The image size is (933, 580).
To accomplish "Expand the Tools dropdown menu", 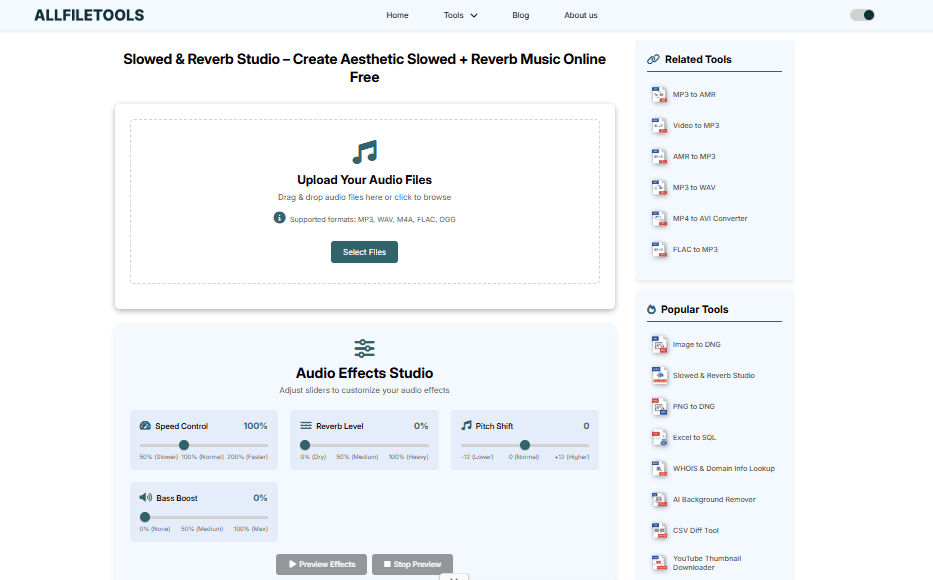I will click(x=460, y=15).
